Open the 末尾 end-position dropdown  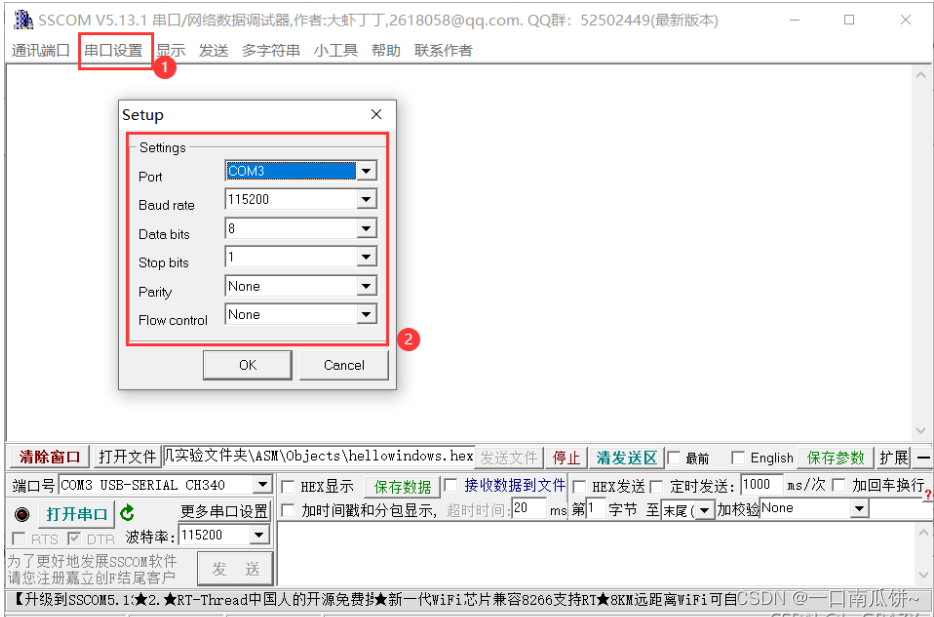[705, 510]
